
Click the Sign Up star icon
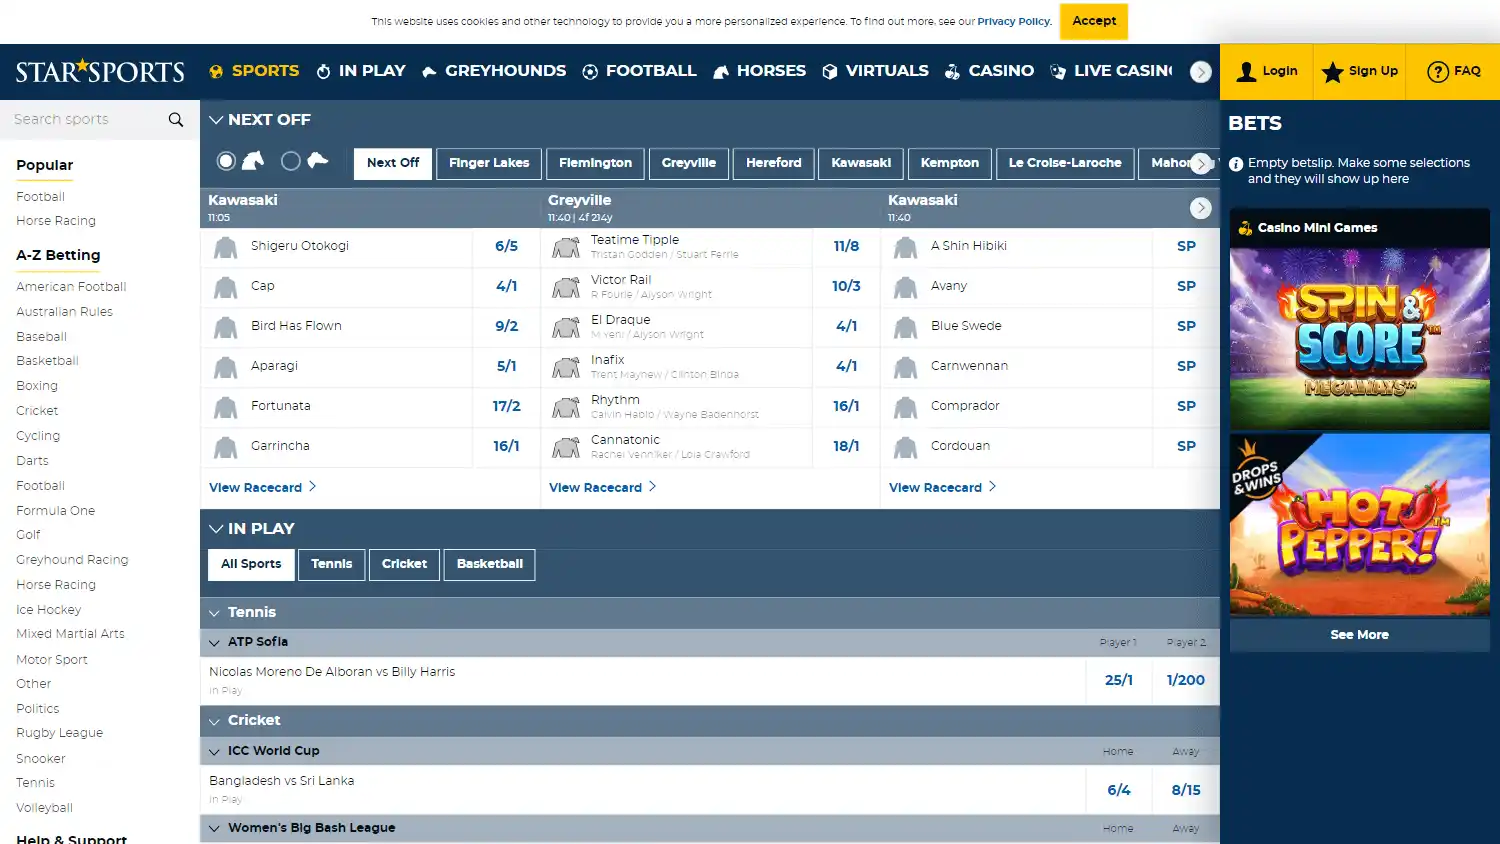coord(1332,72)
